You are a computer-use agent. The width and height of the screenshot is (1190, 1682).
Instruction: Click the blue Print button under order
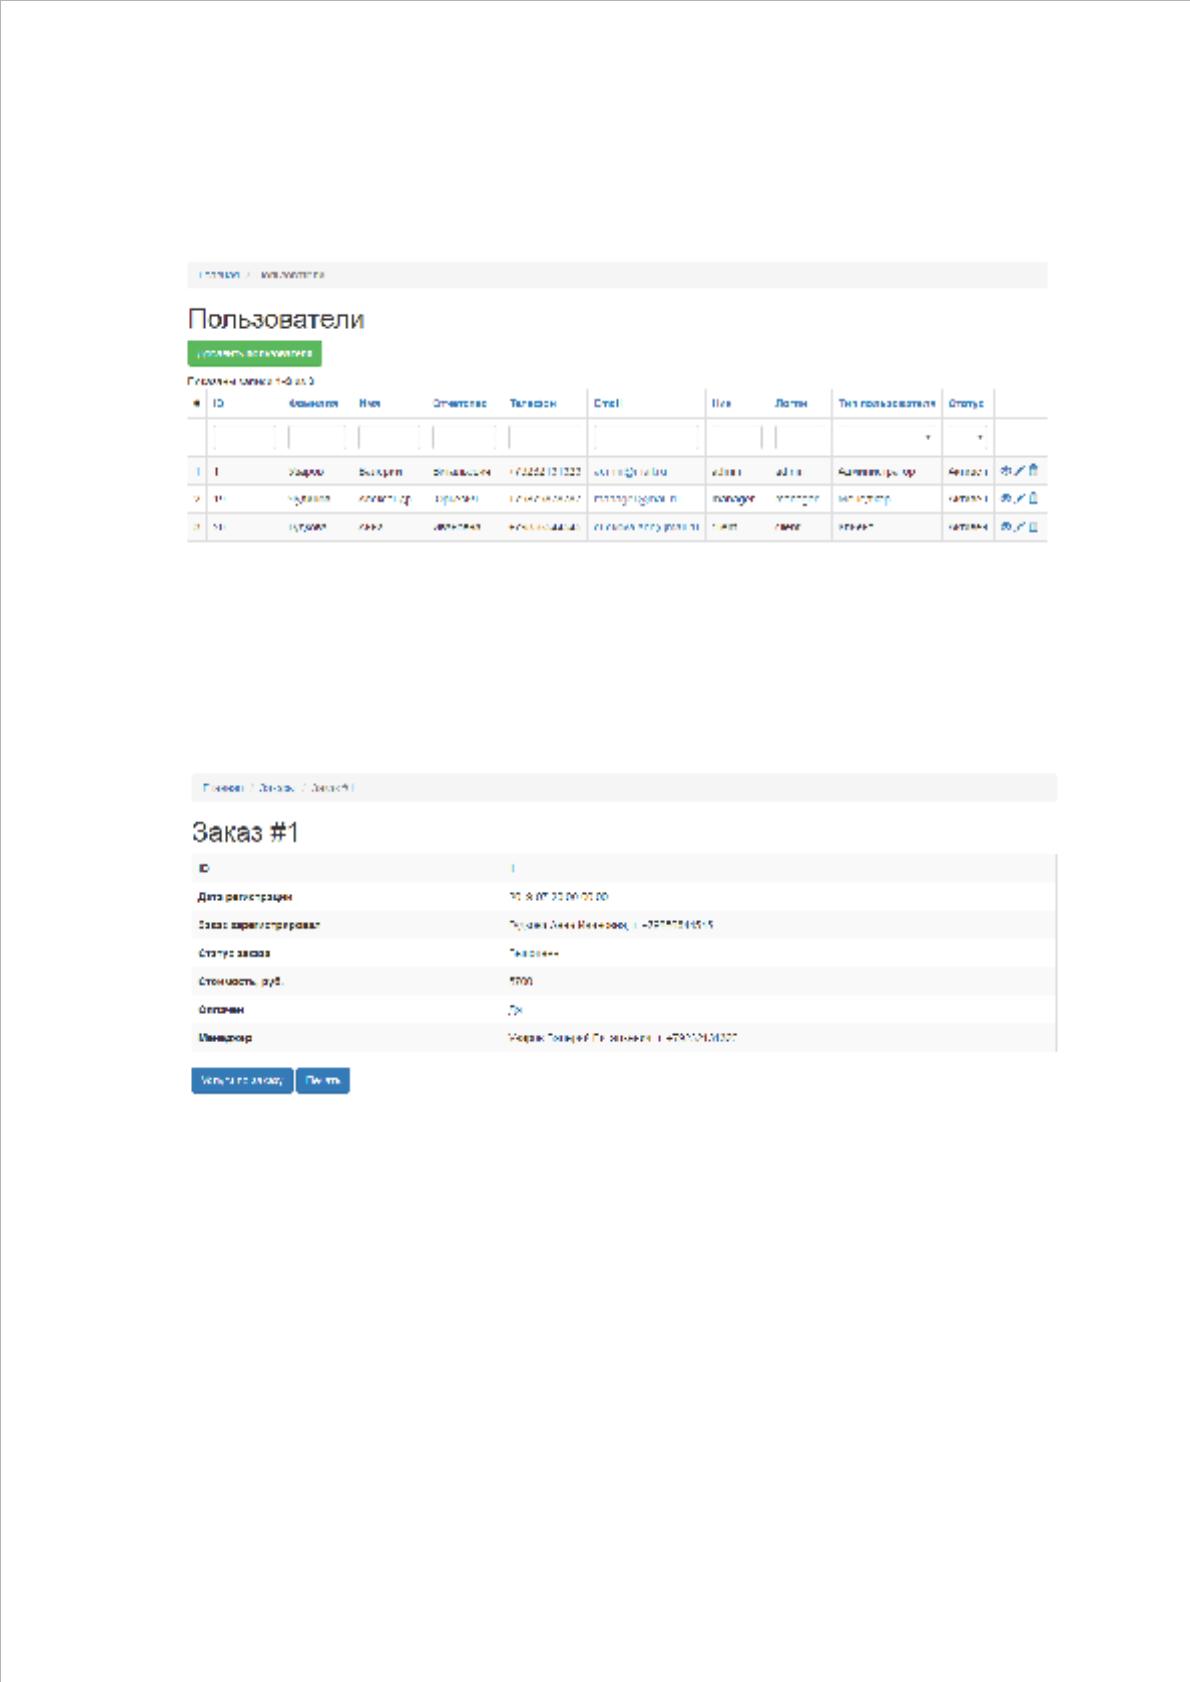(323, 1080)
